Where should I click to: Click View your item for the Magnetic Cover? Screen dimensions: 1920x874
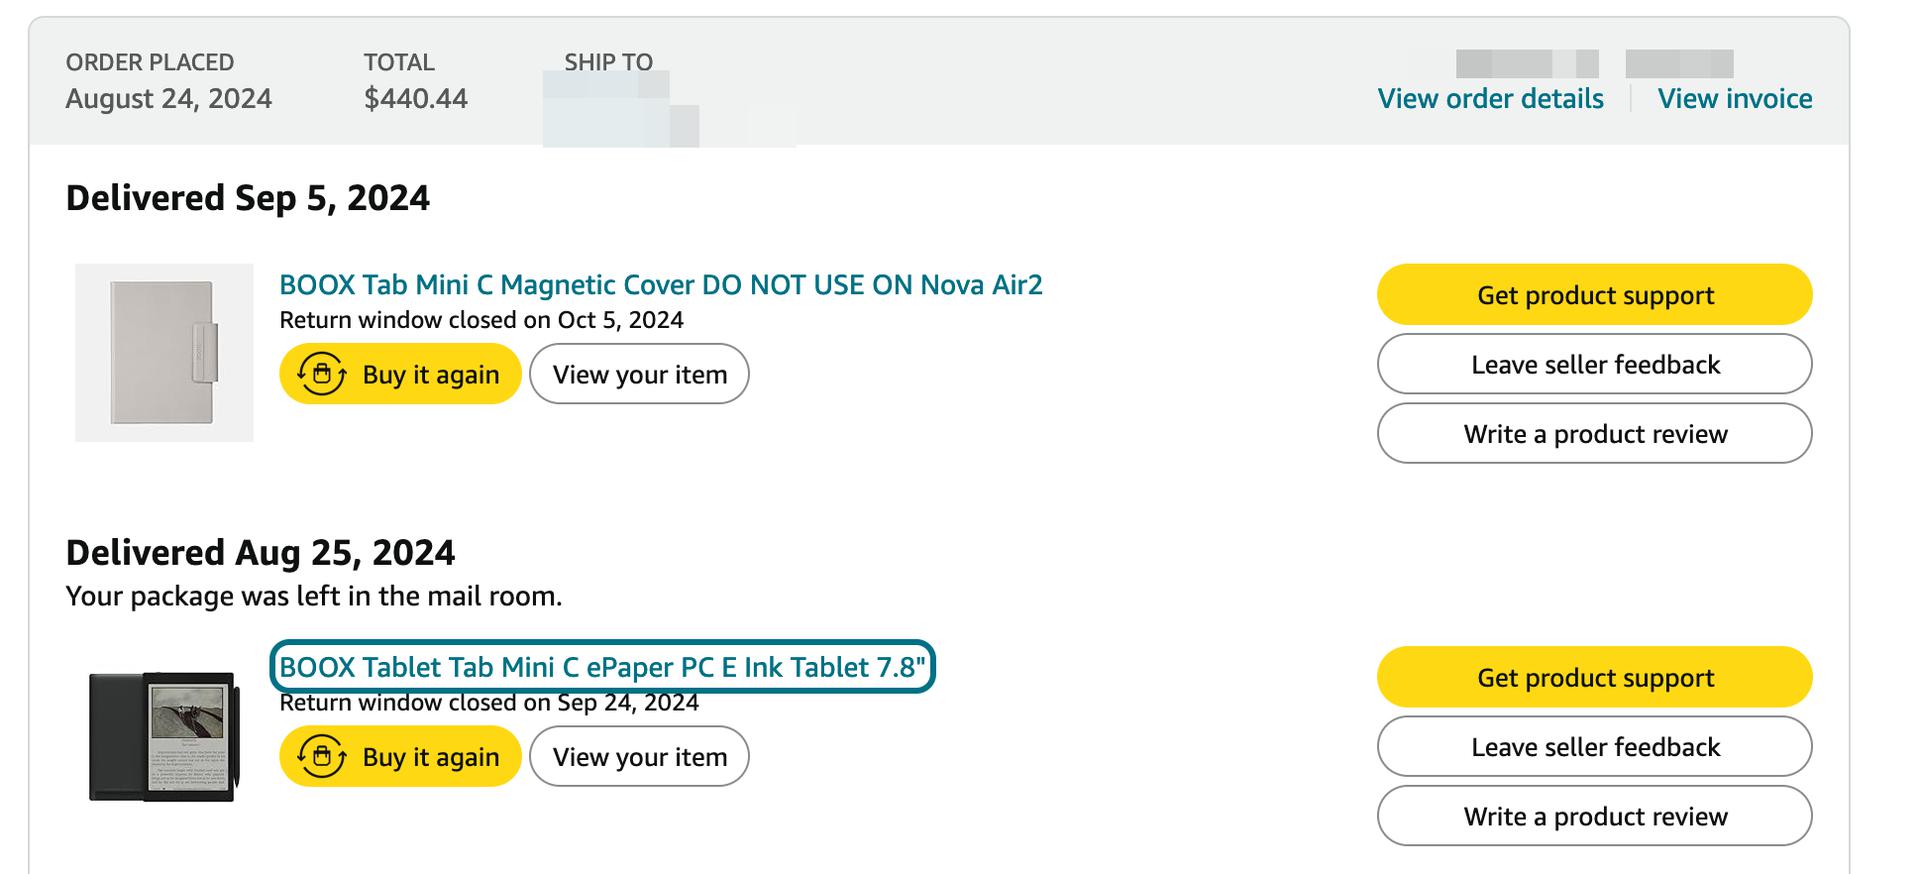pyautogui.click(x=639, y=374)
